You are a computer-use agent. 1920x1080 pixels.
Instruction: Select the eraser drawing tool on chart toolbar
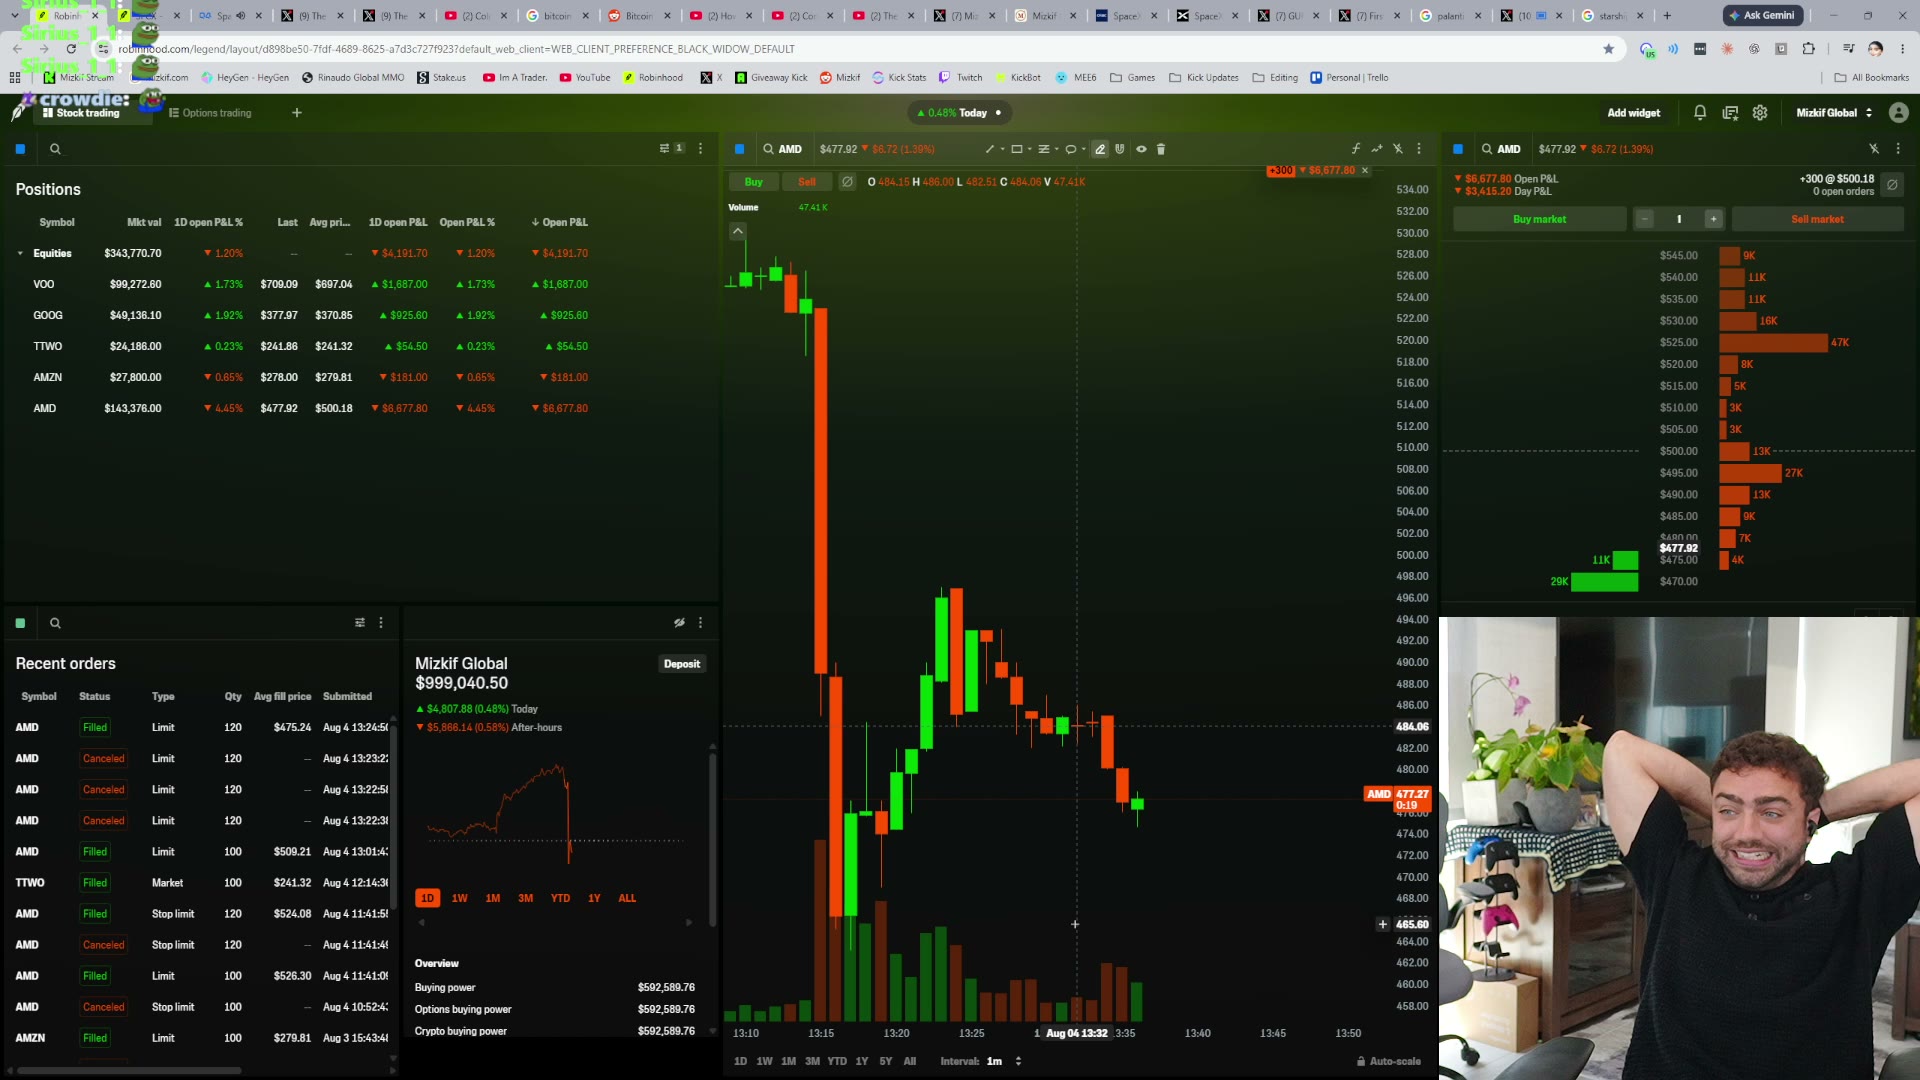click(x=1100, y=149)
